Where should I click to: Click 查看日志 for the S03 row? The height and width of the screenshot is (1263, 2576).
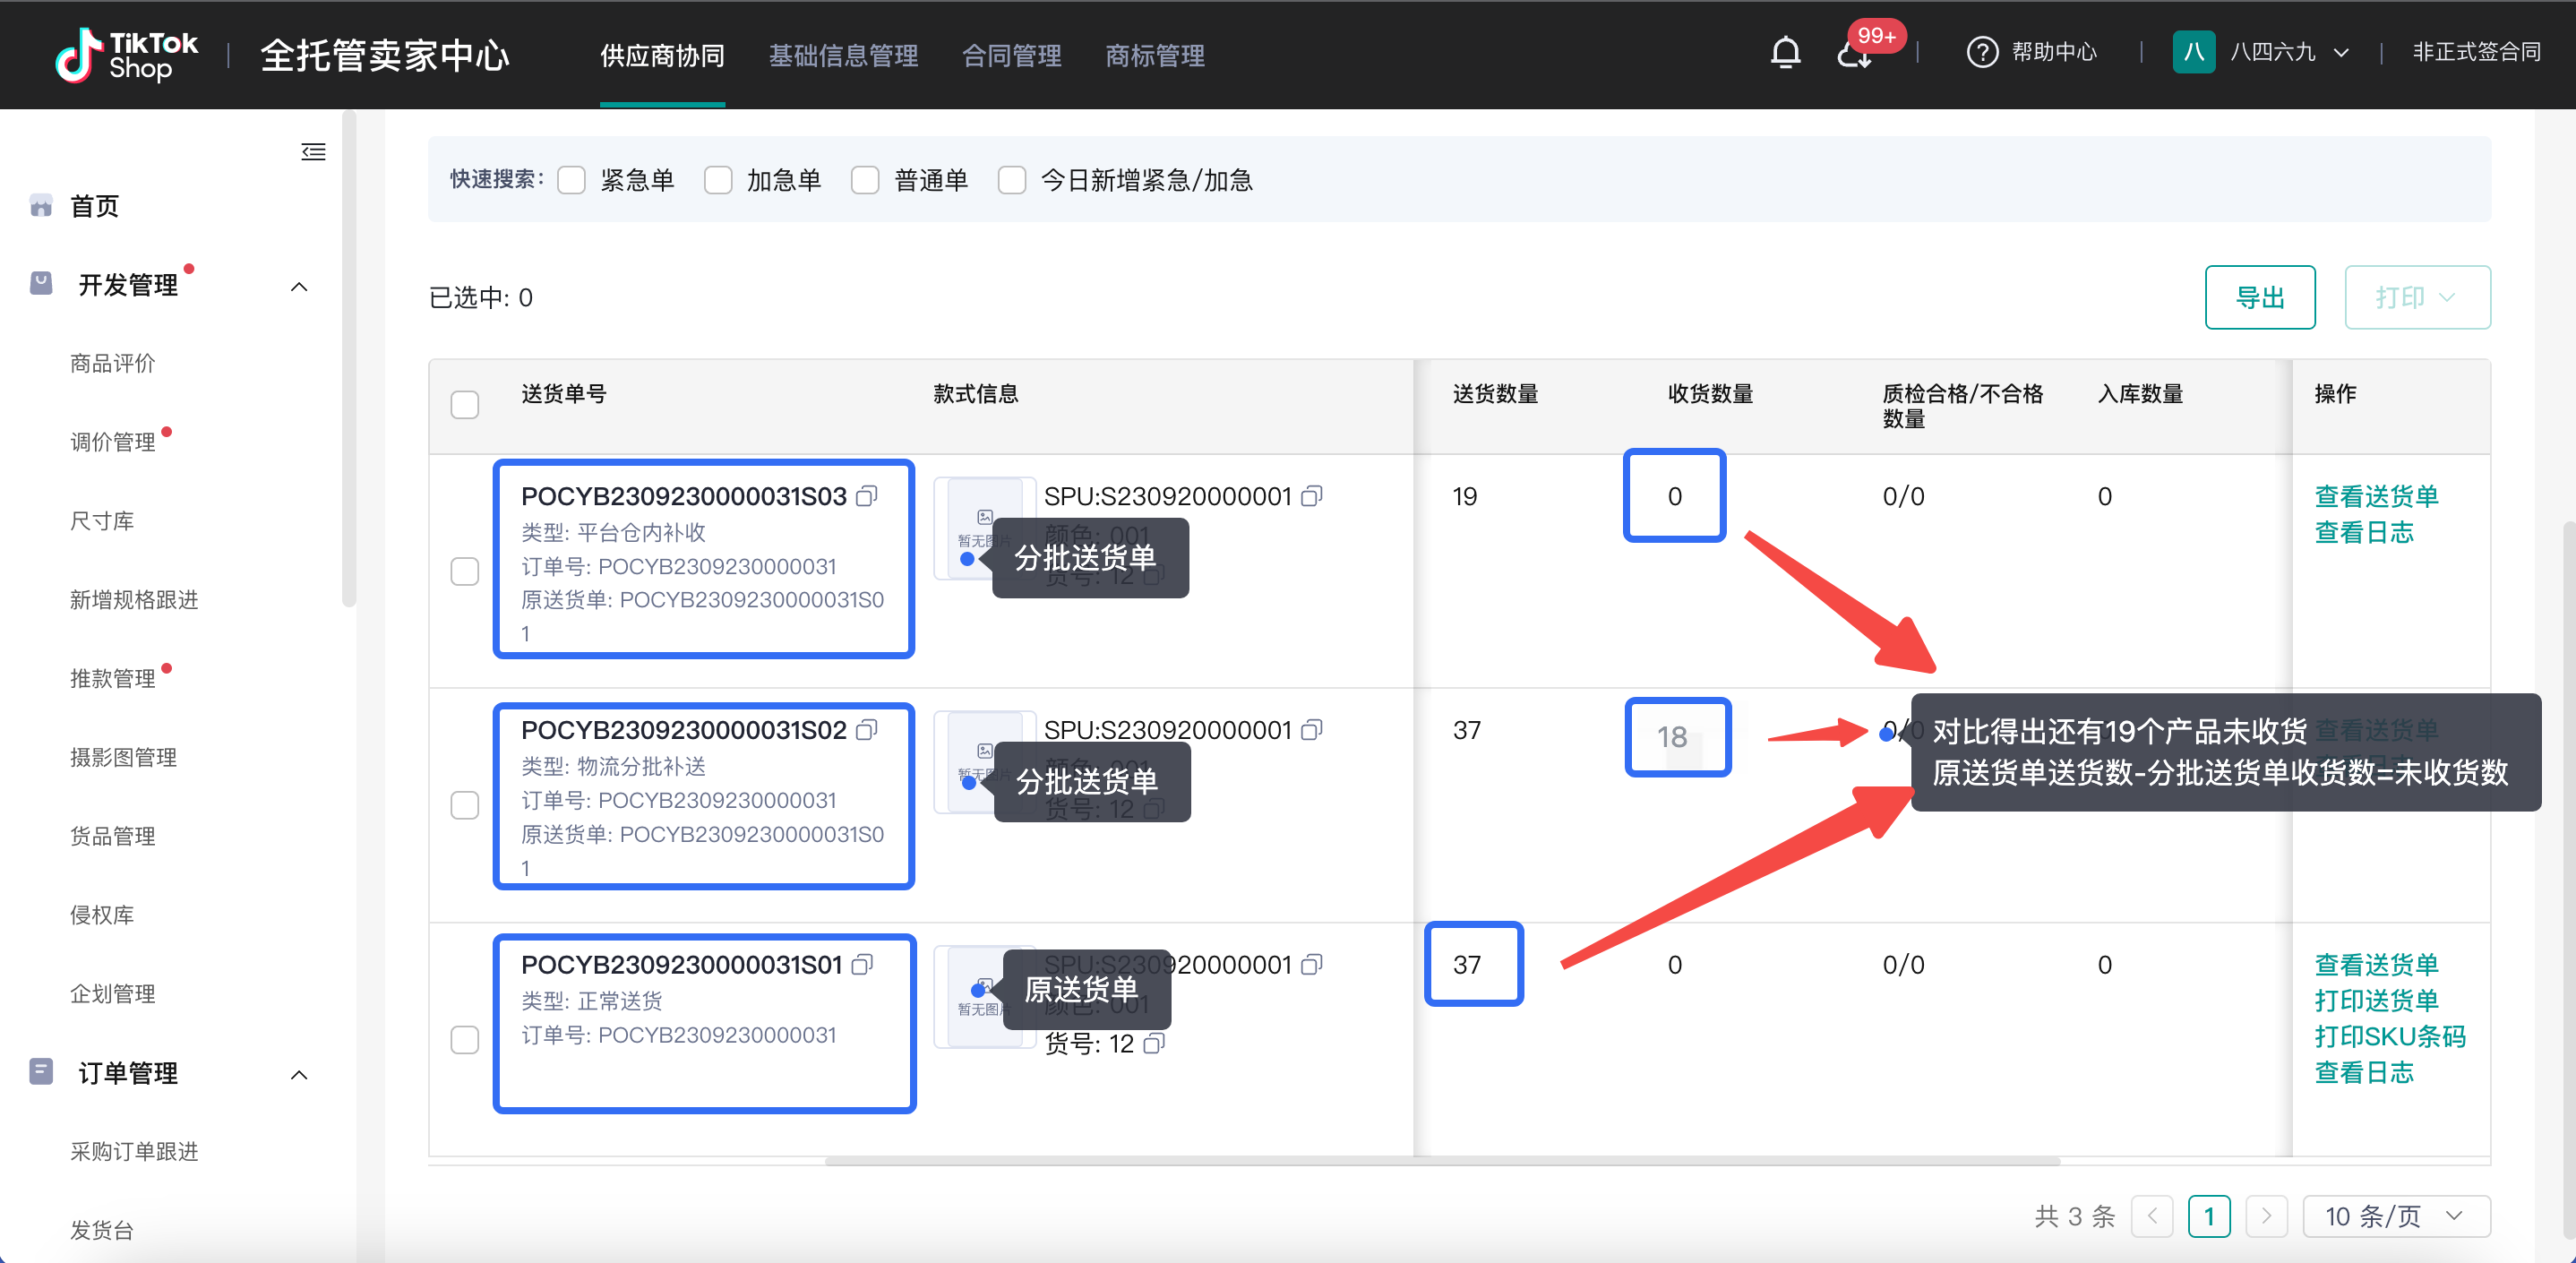pyautogui.click(x=2364, y=532)
